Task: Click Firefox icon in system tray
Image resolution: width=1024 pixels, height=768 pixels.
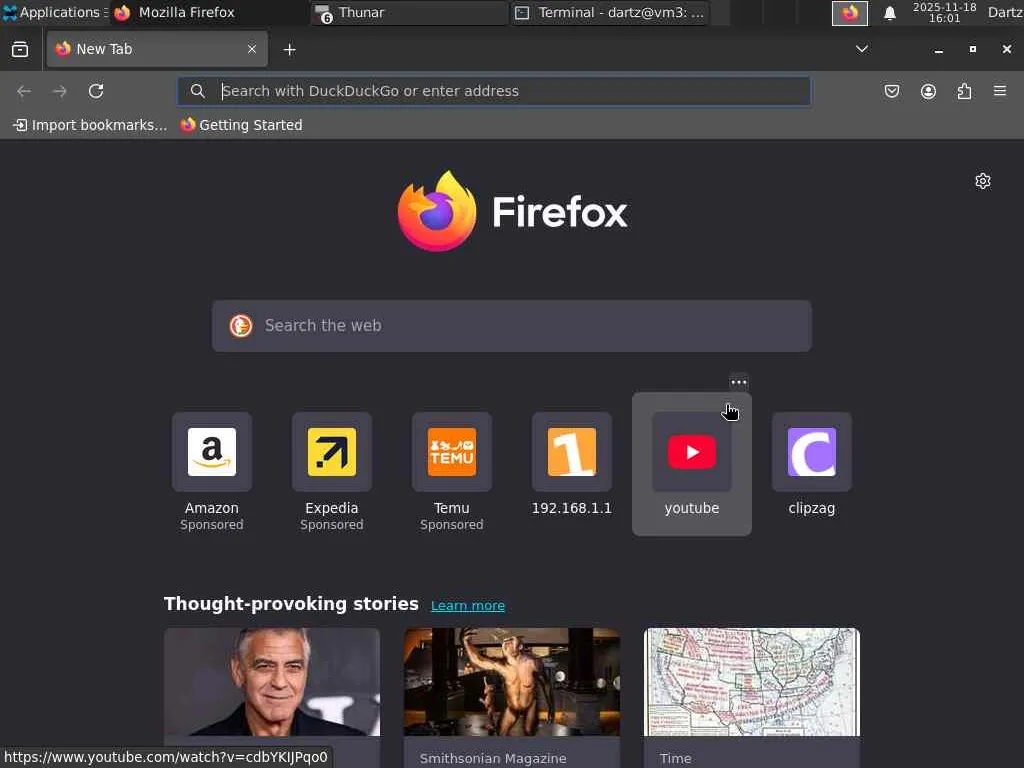Action: 850,13
